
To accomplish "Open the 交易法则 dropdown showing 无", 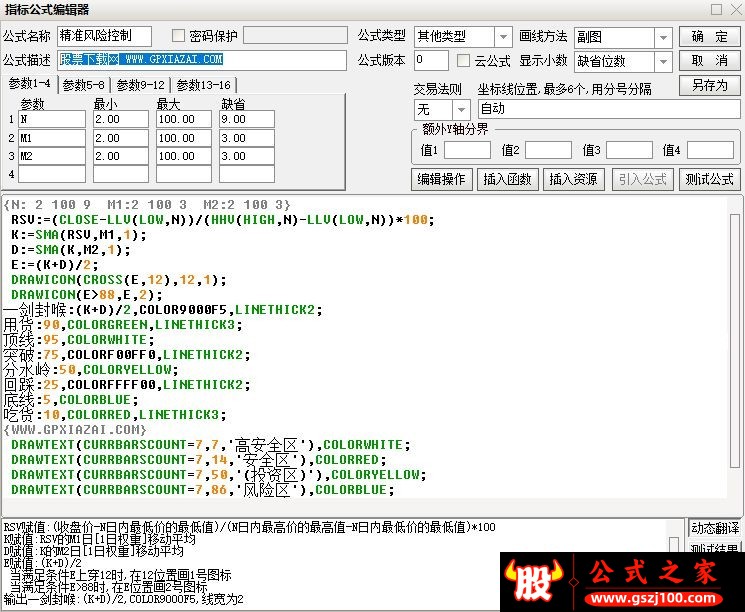I will click(460, 110).
